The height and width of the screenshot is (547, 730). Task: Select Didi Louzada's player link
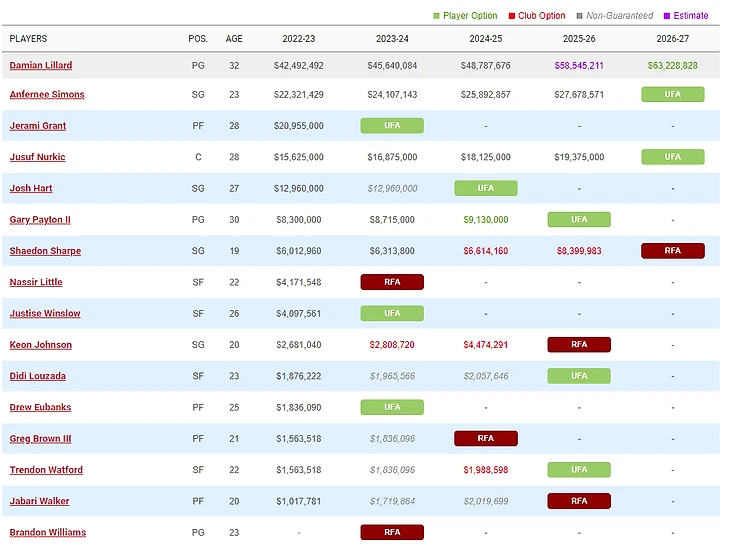(38, 376)
